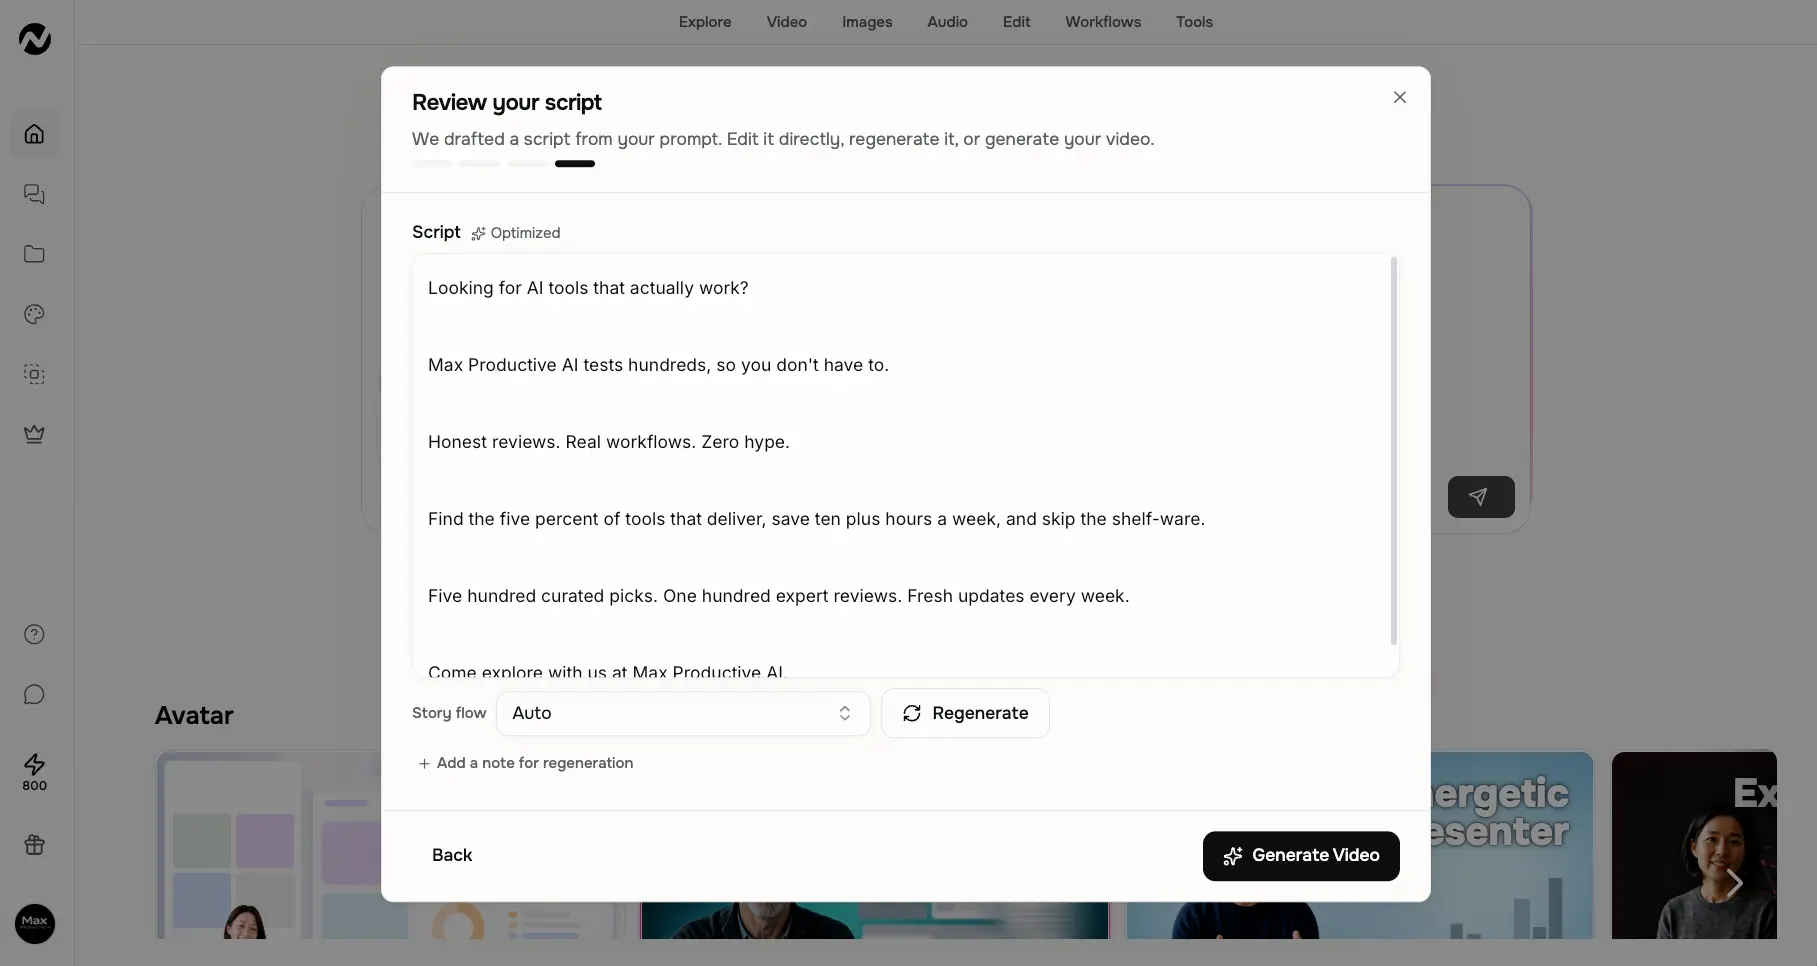Open the help question mark icon
This screenshot has height=966, width=1817.
35,634
